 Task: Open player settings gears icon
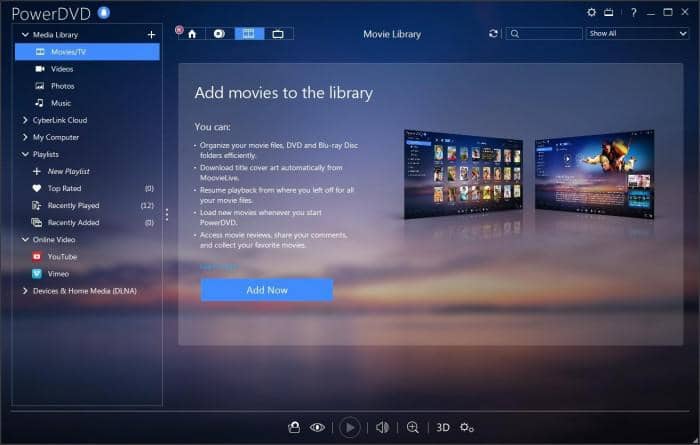467,428
